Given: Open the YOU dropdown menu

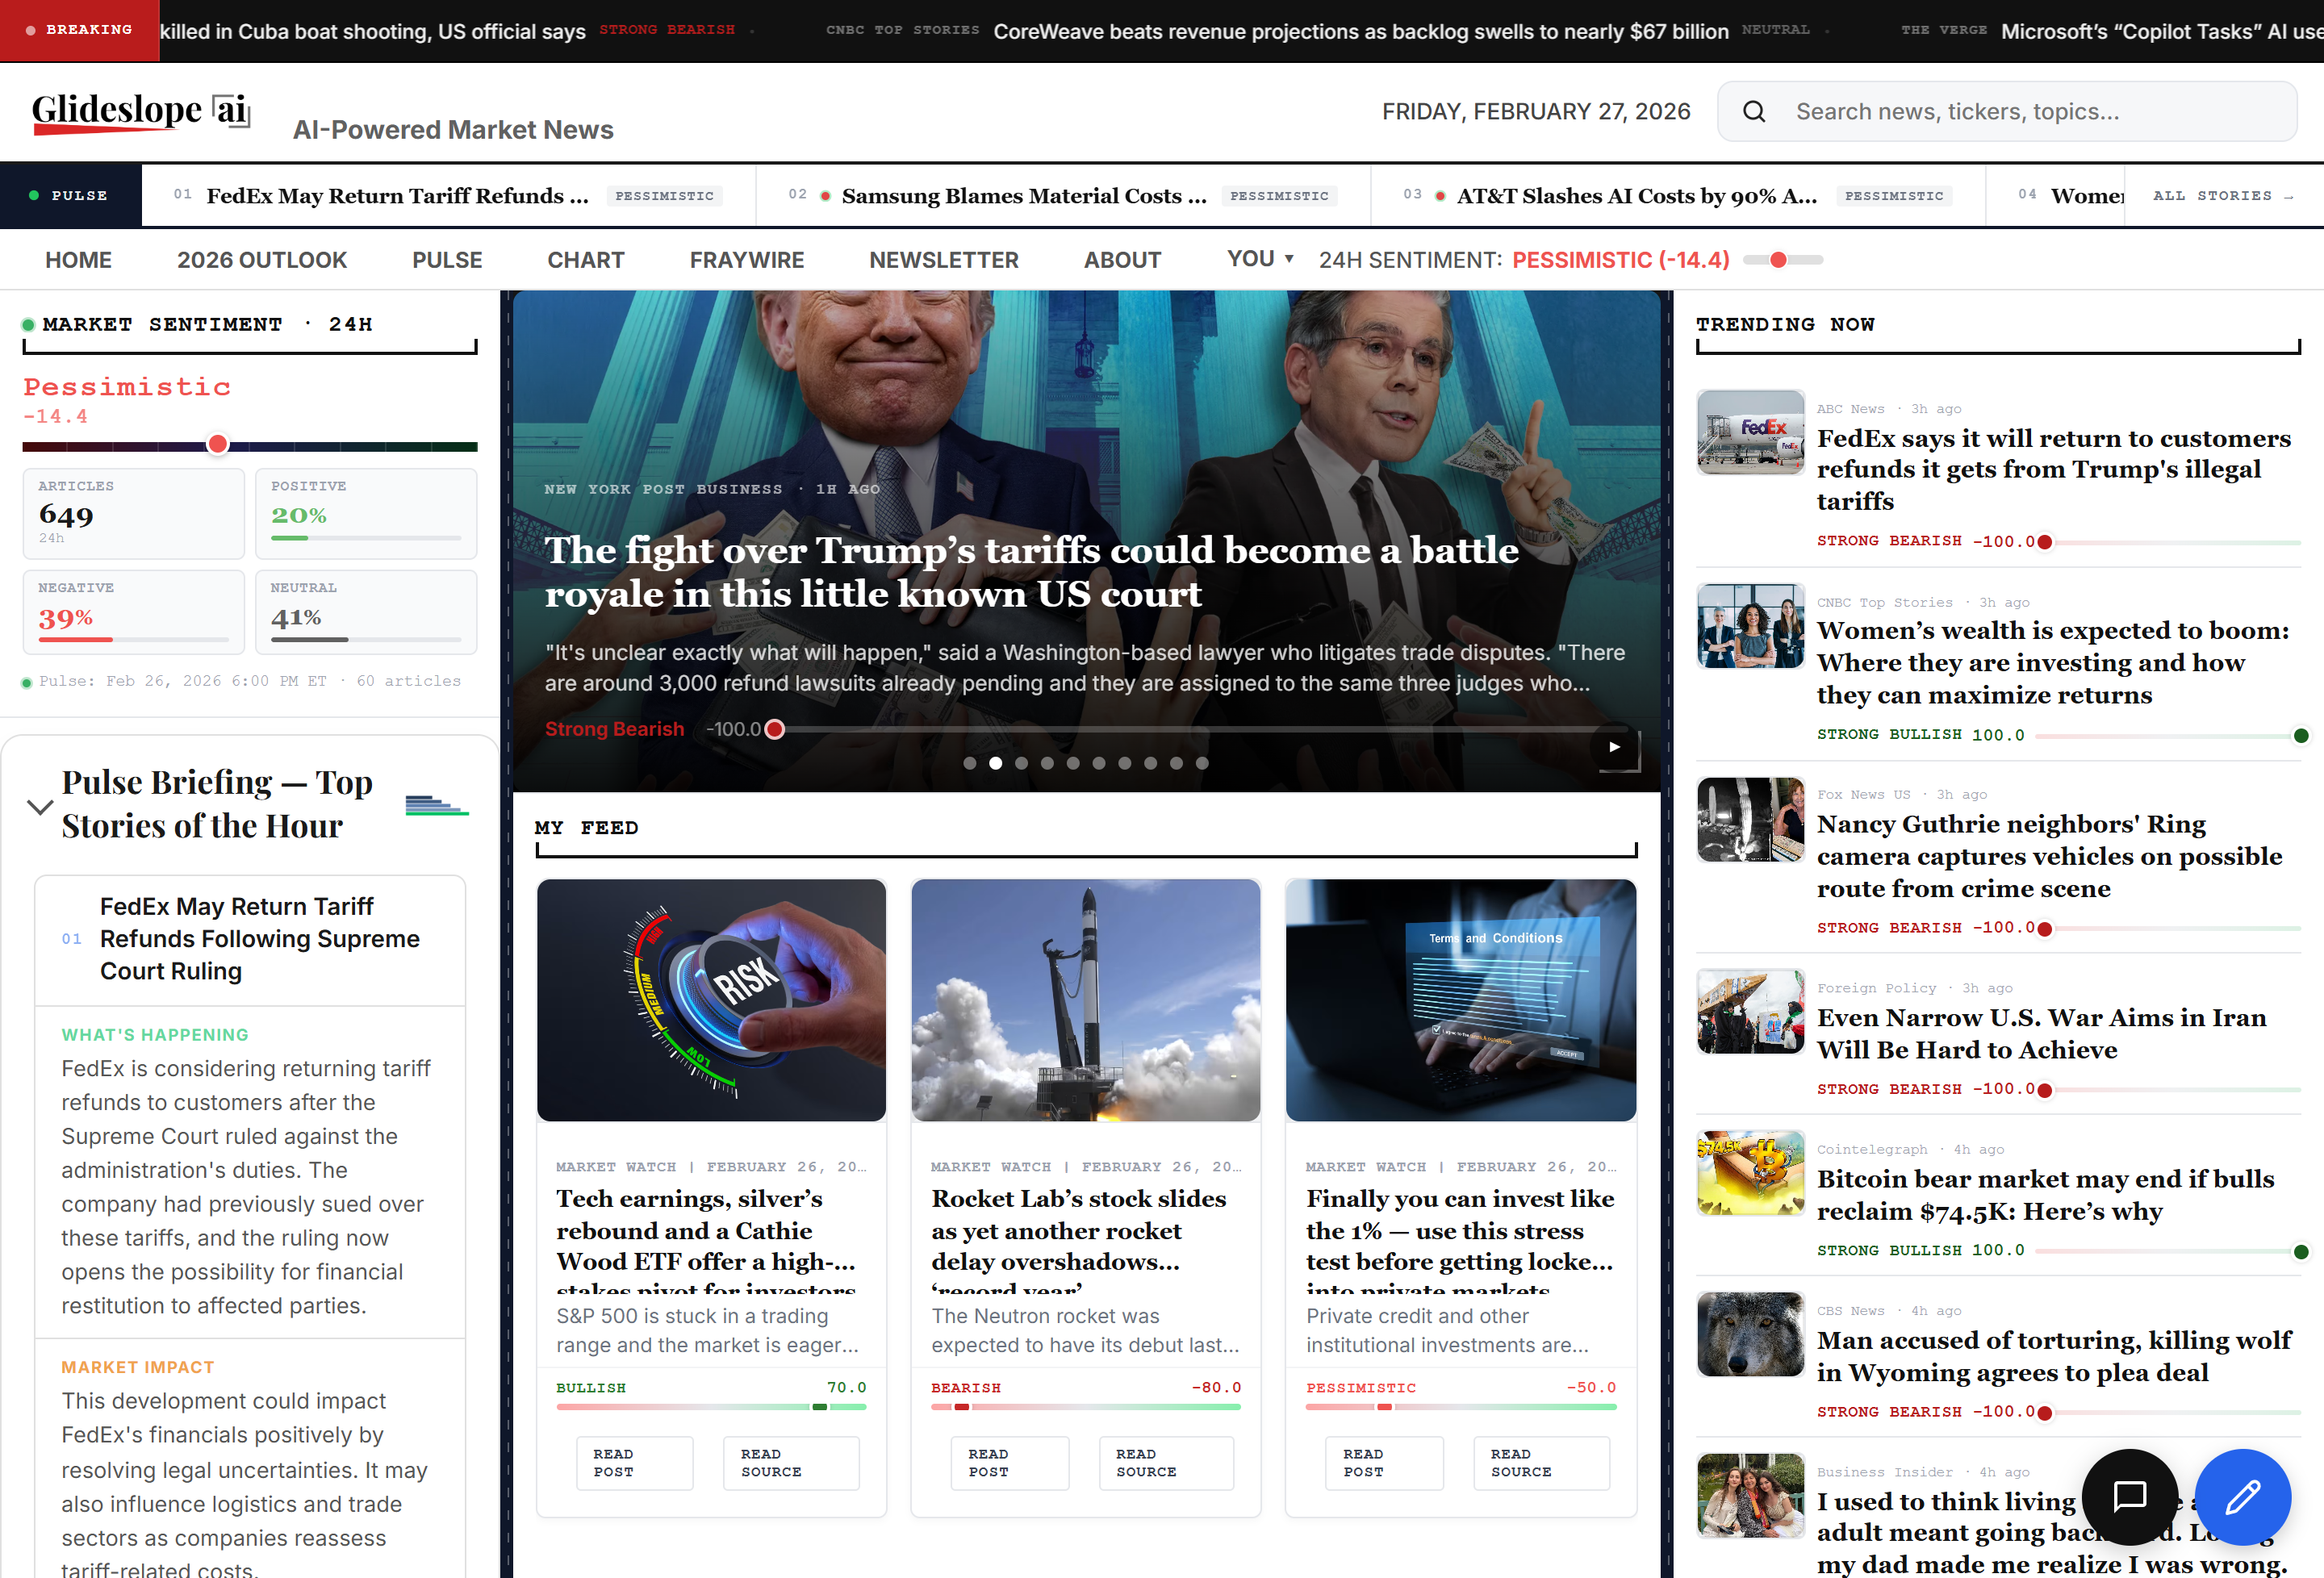Looking at the screenshot, I should coord(1259,258).
